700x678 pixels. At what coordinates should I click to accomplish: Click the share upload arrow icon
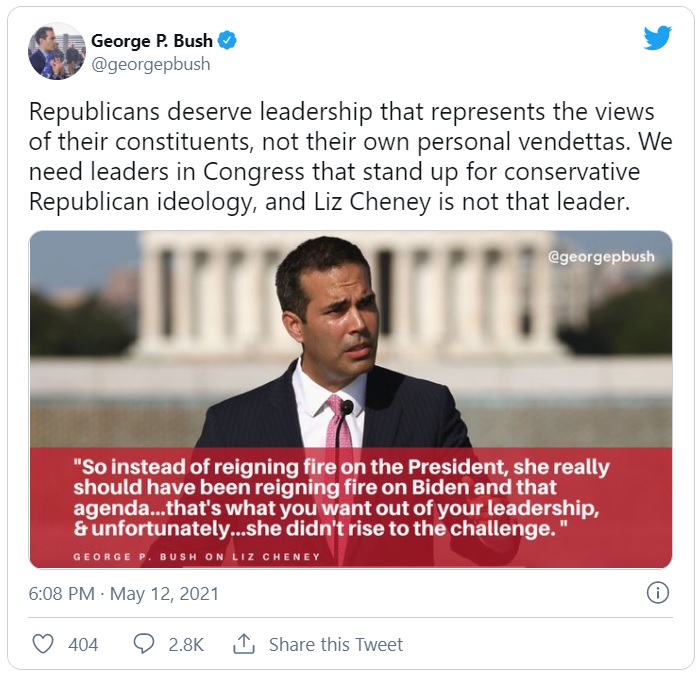tap(243, 644)
